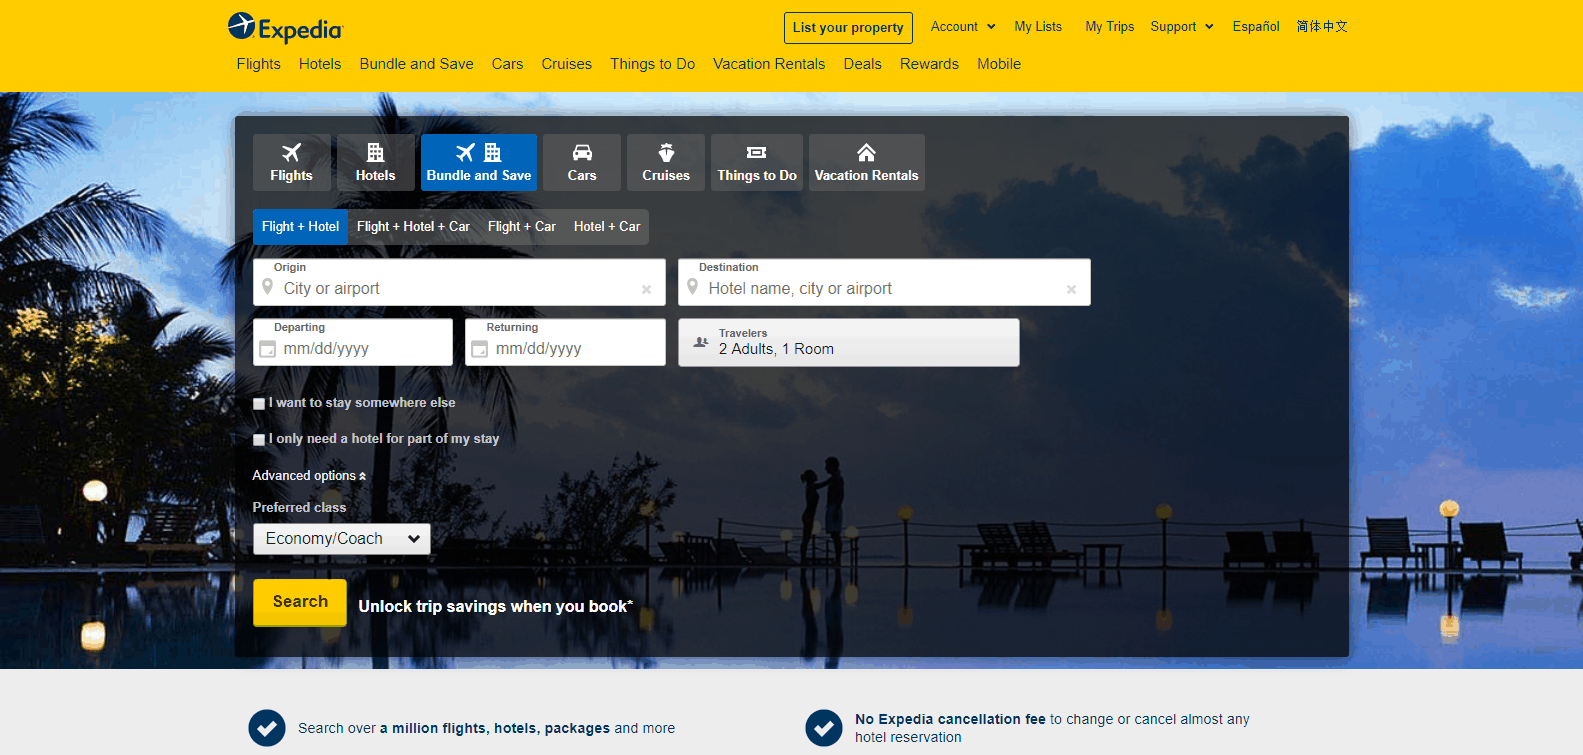Open the Support dropdown

coord(1182,27)
